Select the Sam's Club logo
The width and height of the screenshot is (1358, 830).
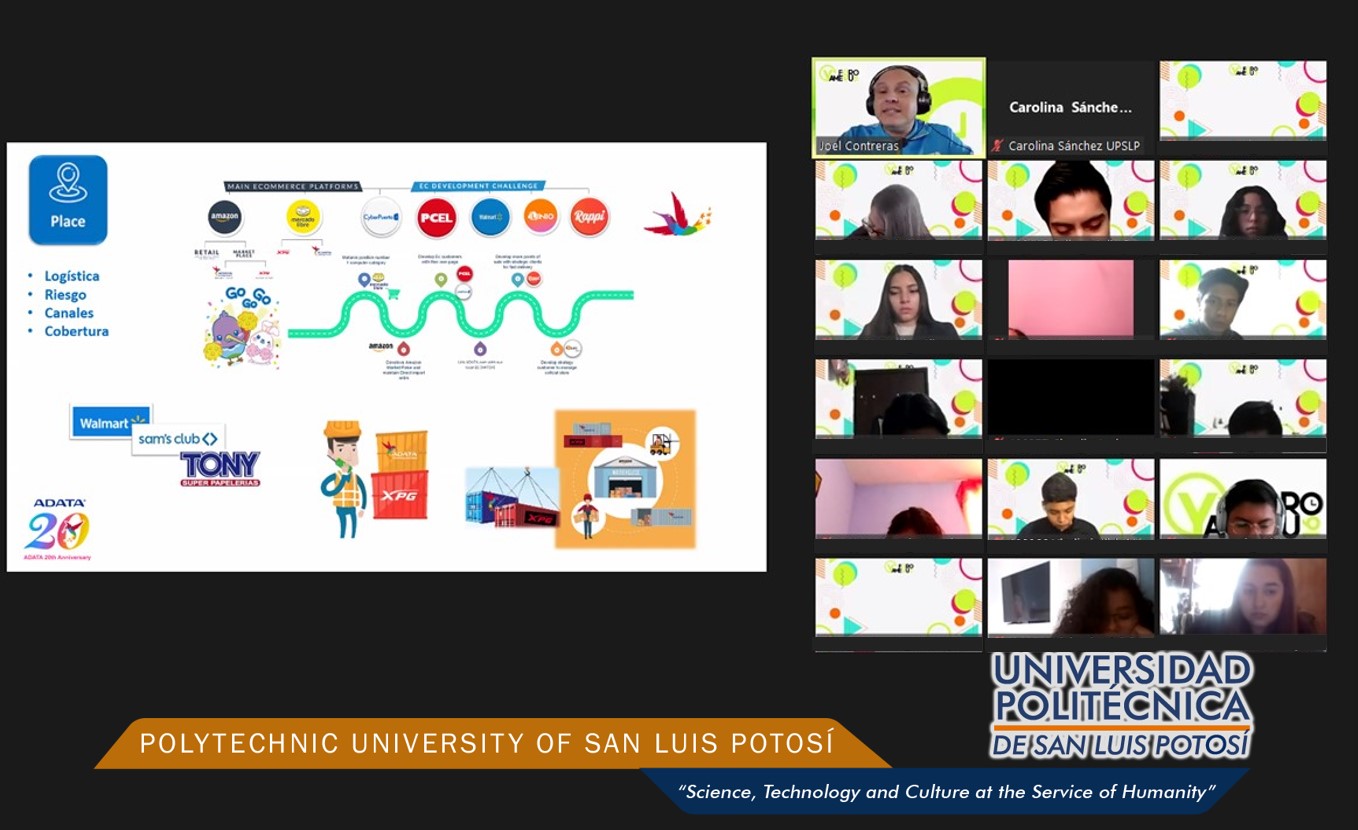coord(178,439)
